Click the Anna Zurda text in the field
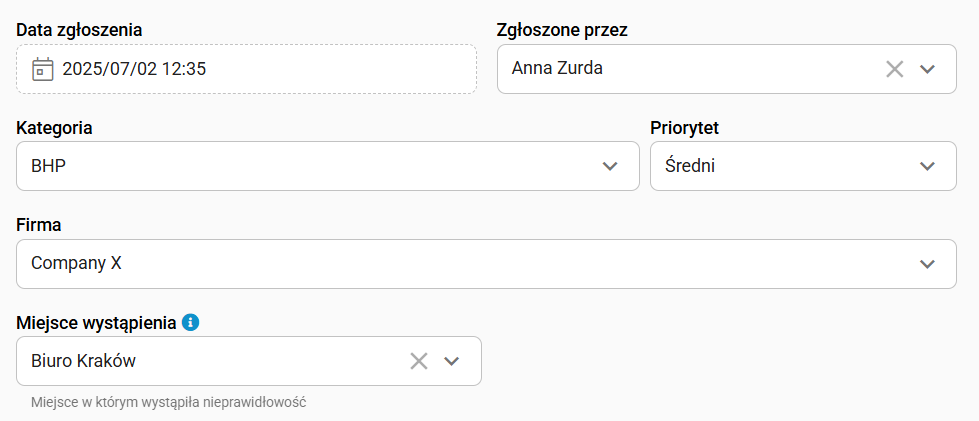979x421 pixels. point(557,68)
